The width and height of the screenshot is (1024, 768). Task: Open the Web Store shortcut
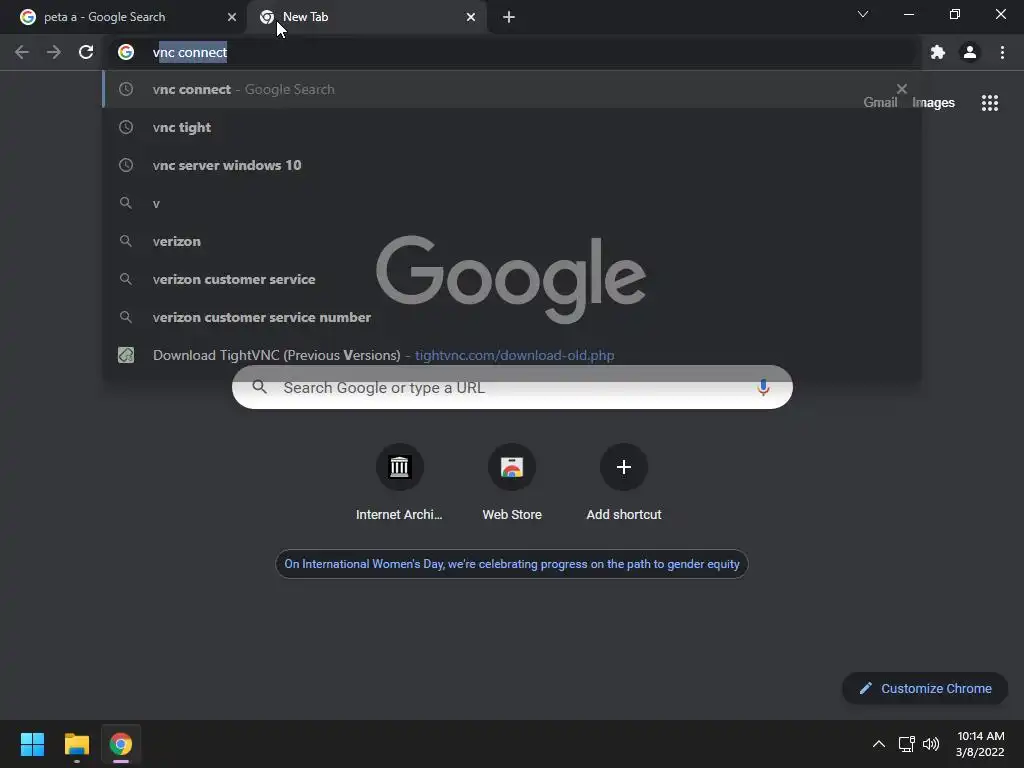click(512, 482)
